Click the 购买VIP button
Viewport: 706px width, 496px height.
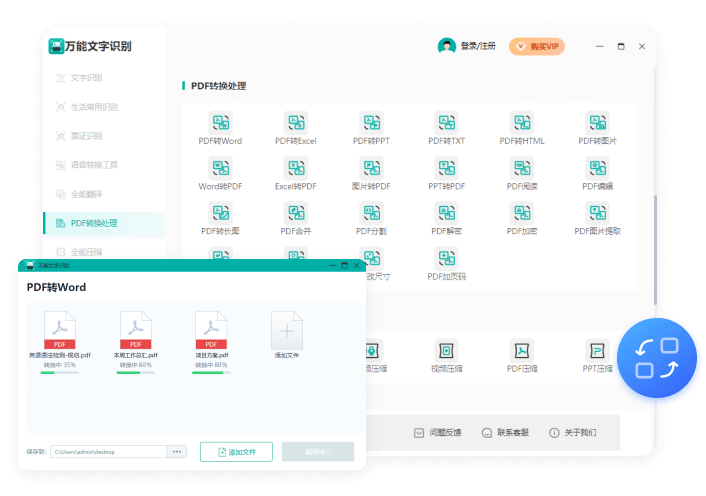[x=537, y=46]
